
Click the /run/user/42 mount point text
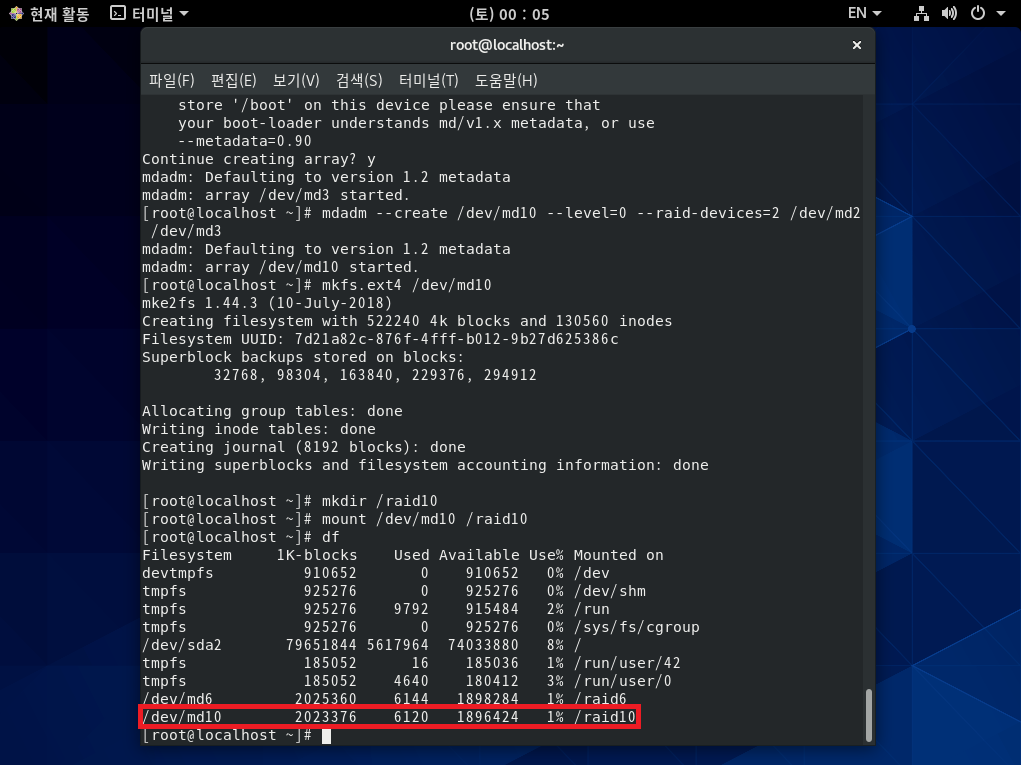click(x=627, y=663)
